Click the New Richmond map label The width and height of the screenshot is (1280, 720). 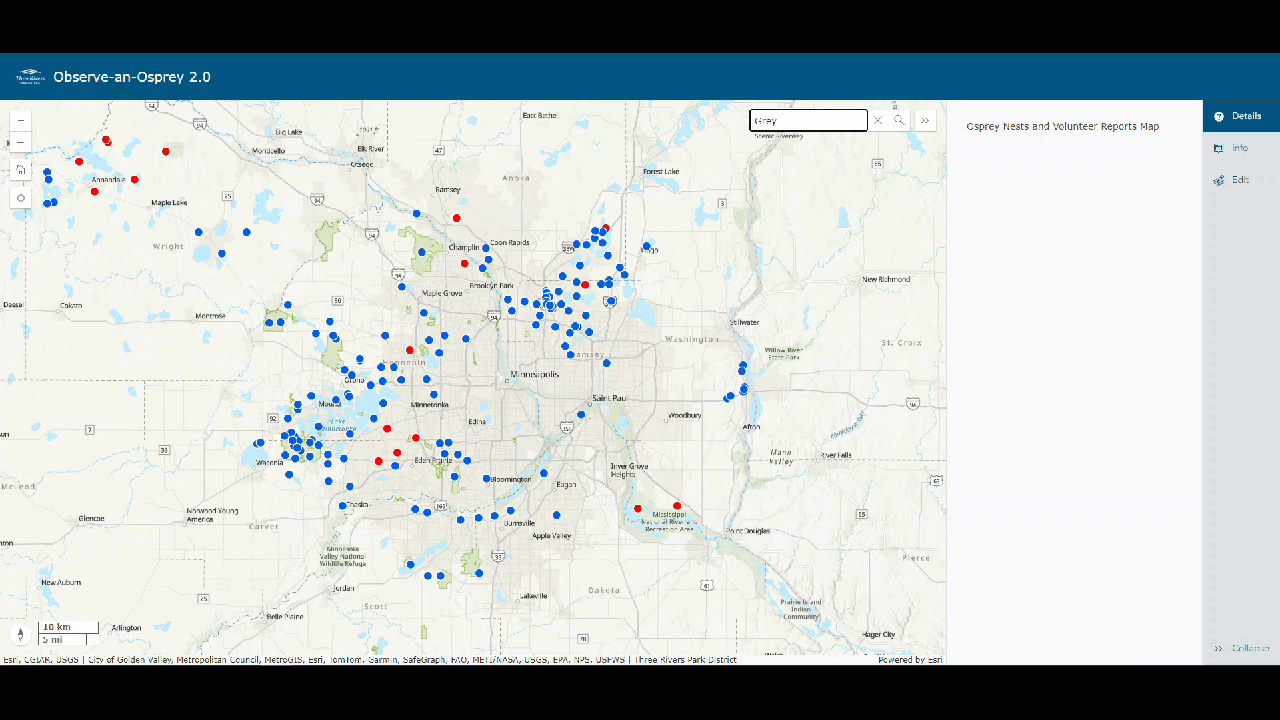[x=886, y=279]
